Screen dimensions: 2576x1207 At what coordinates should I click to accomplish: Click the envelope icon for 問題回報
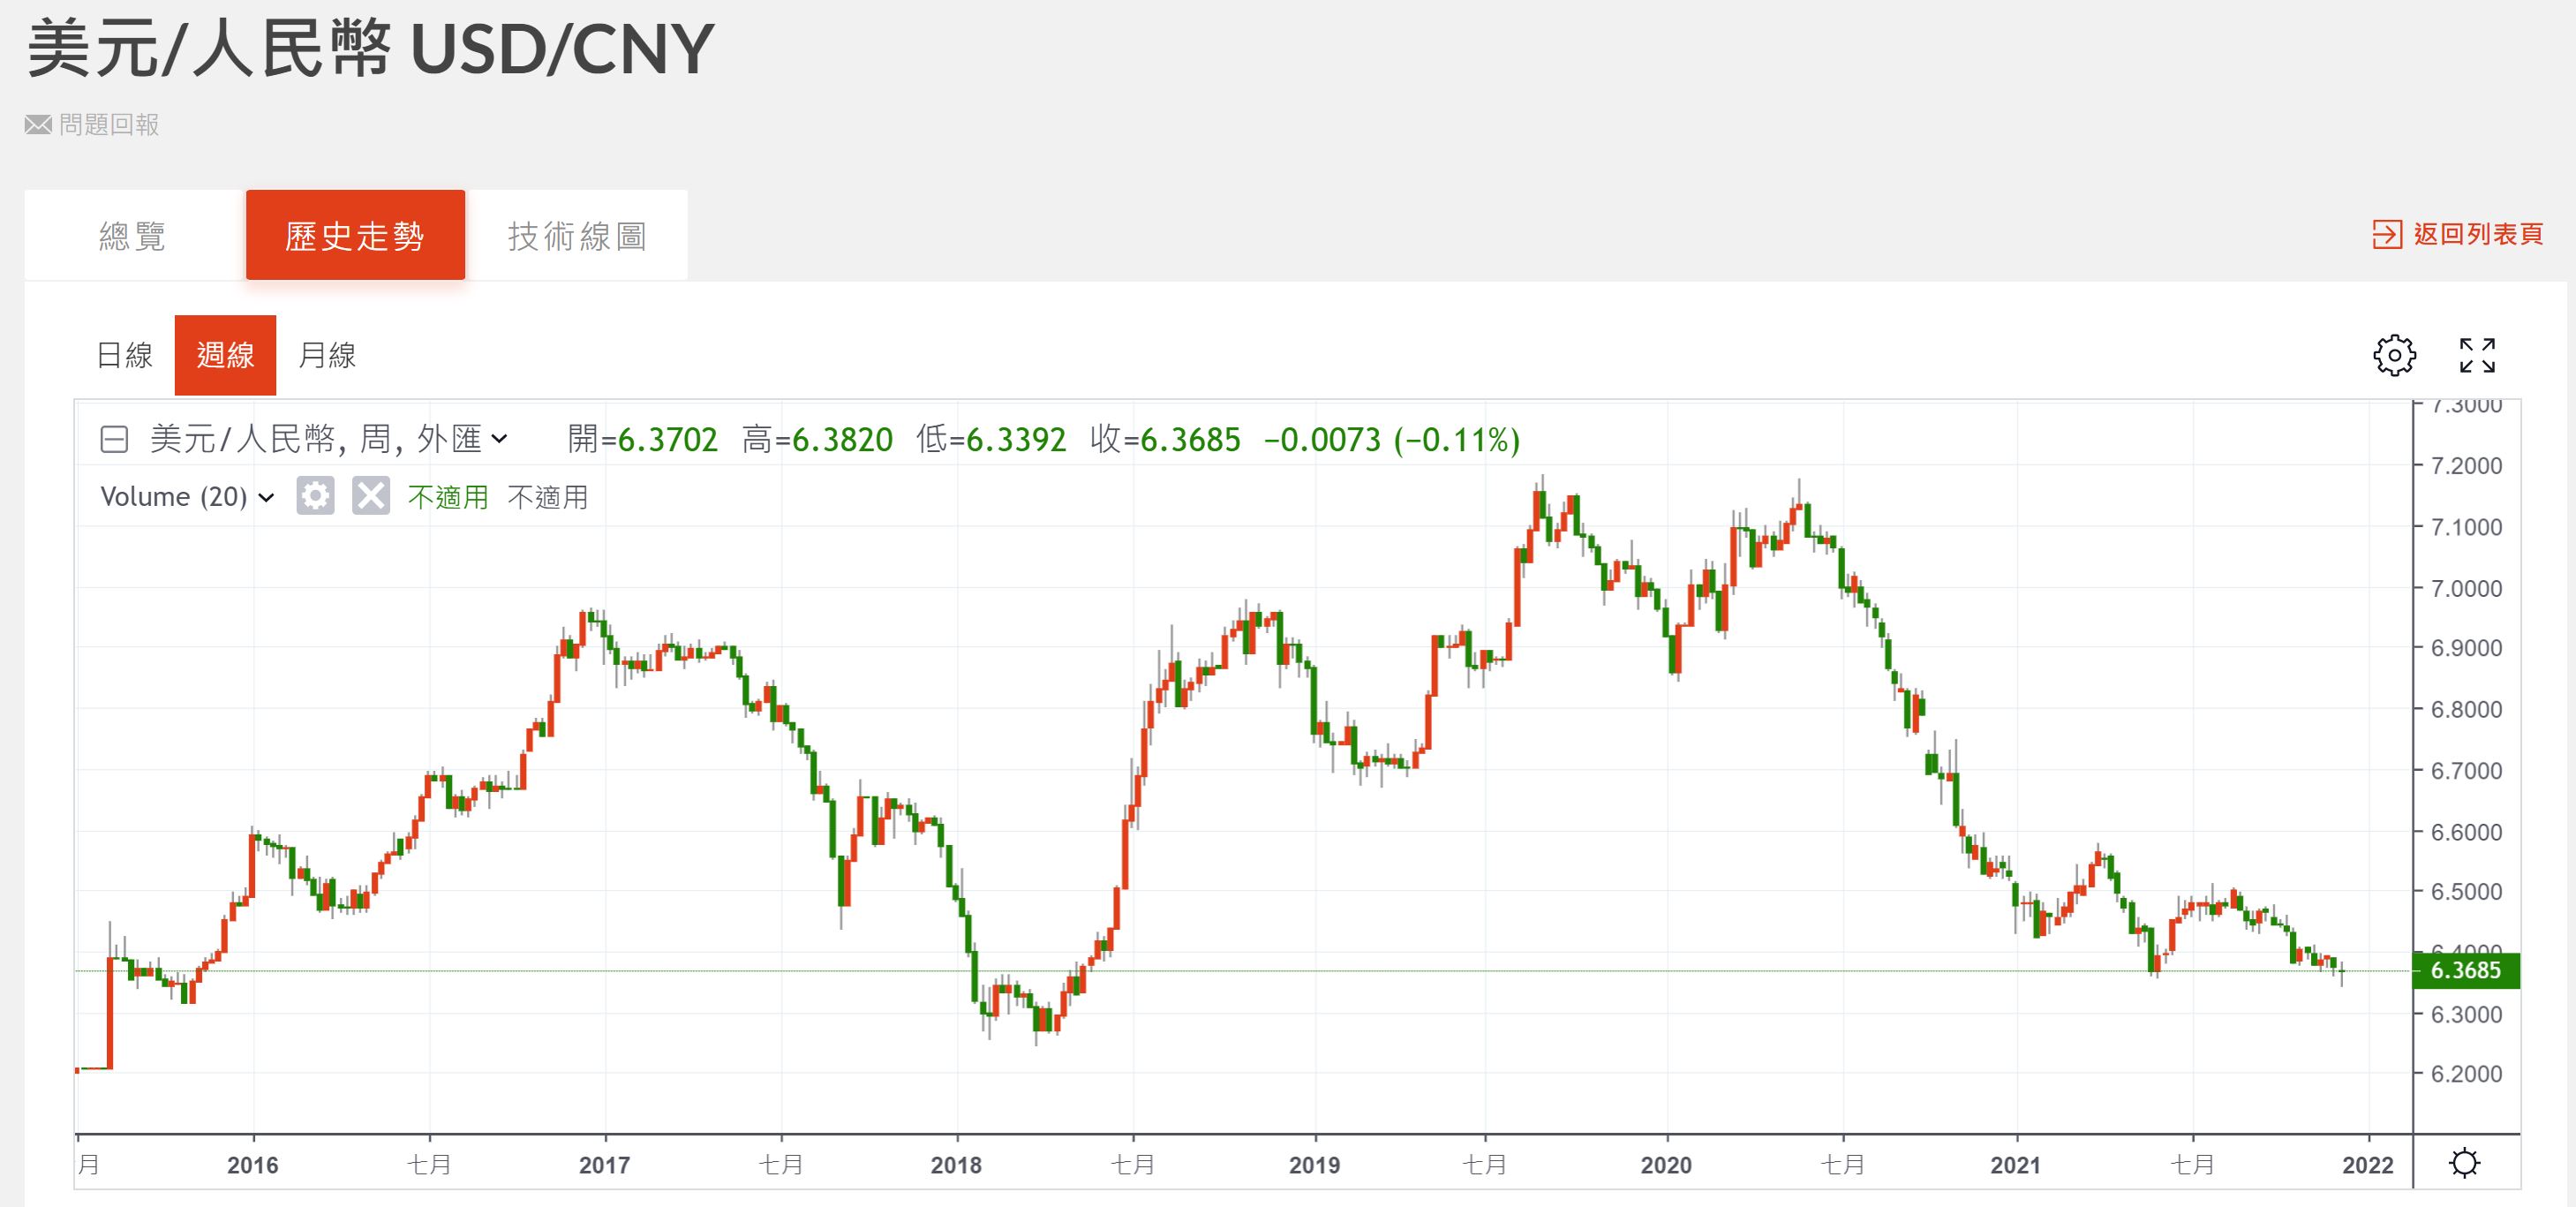click(38, 125)
